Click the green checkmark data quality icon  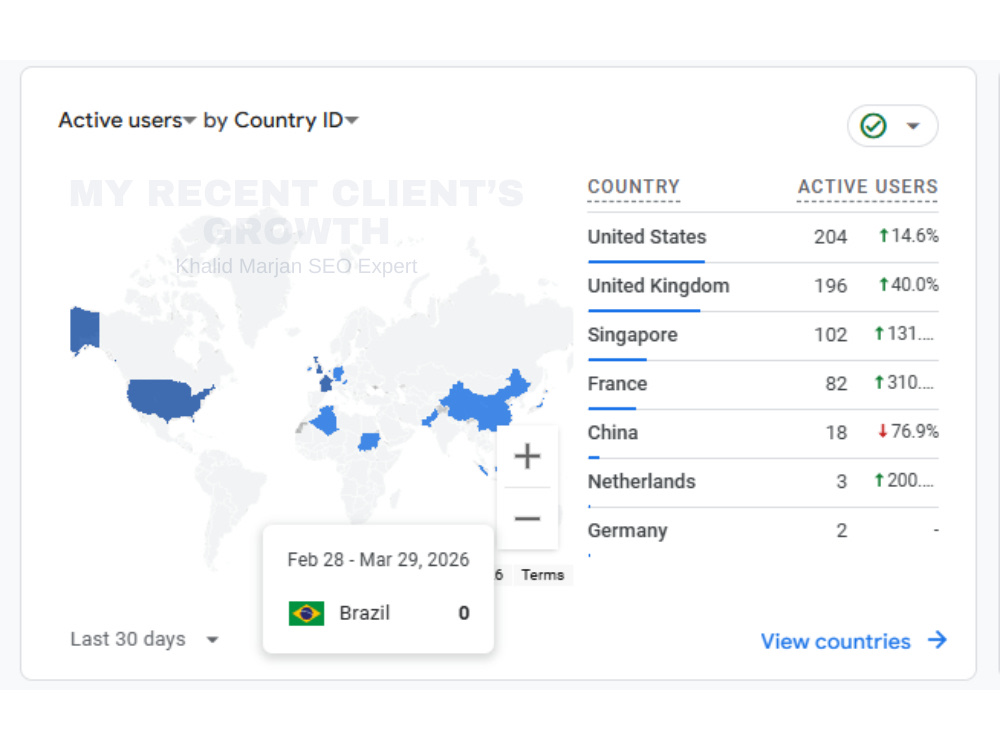click(x=872, y=126)
